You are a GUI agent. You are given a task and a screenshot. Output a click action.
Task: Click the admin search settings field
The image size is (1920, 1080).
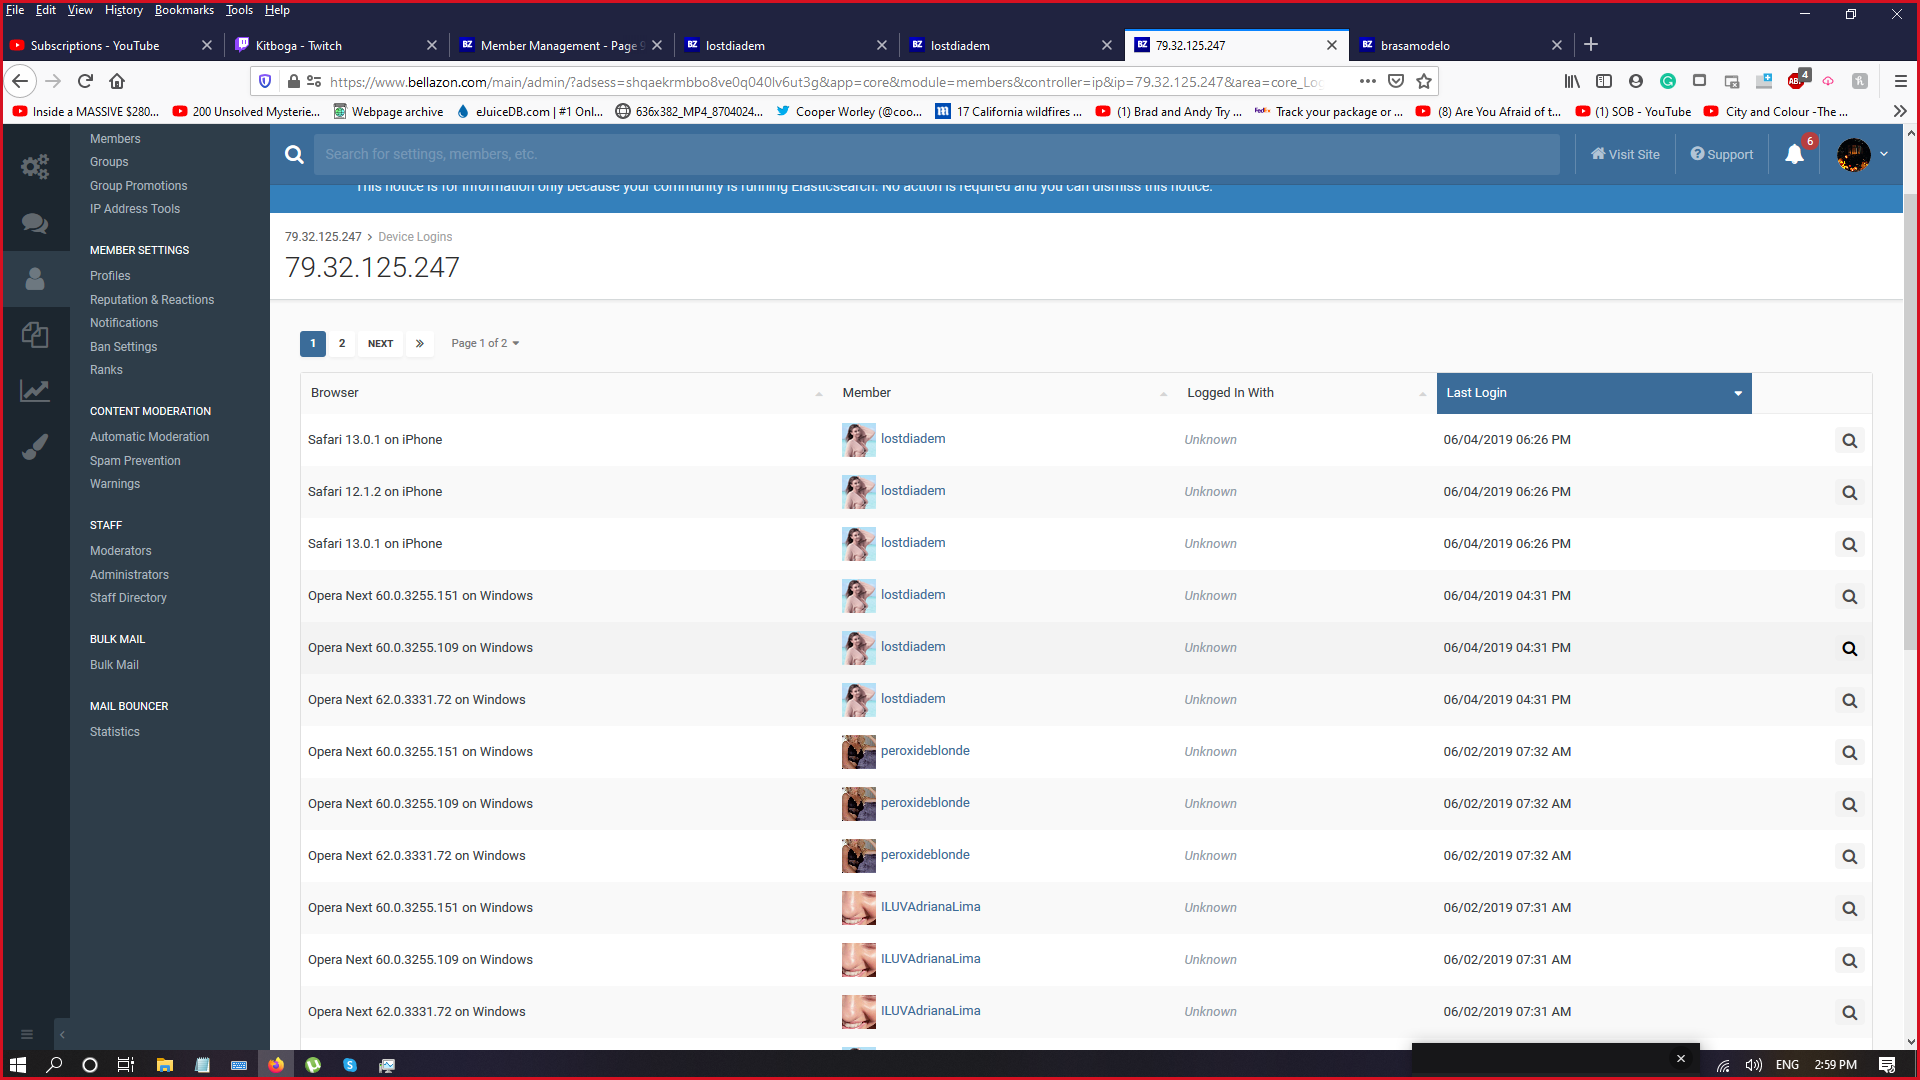pos(935,154)
